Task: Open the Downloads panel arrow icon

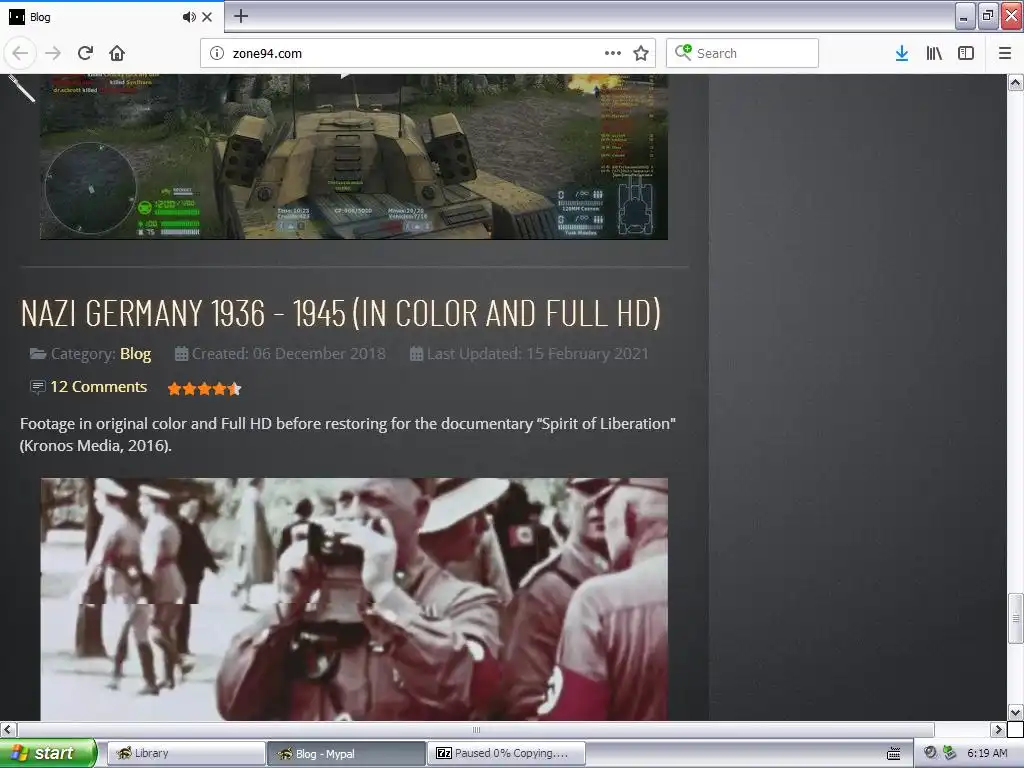Action: point(902,53)
